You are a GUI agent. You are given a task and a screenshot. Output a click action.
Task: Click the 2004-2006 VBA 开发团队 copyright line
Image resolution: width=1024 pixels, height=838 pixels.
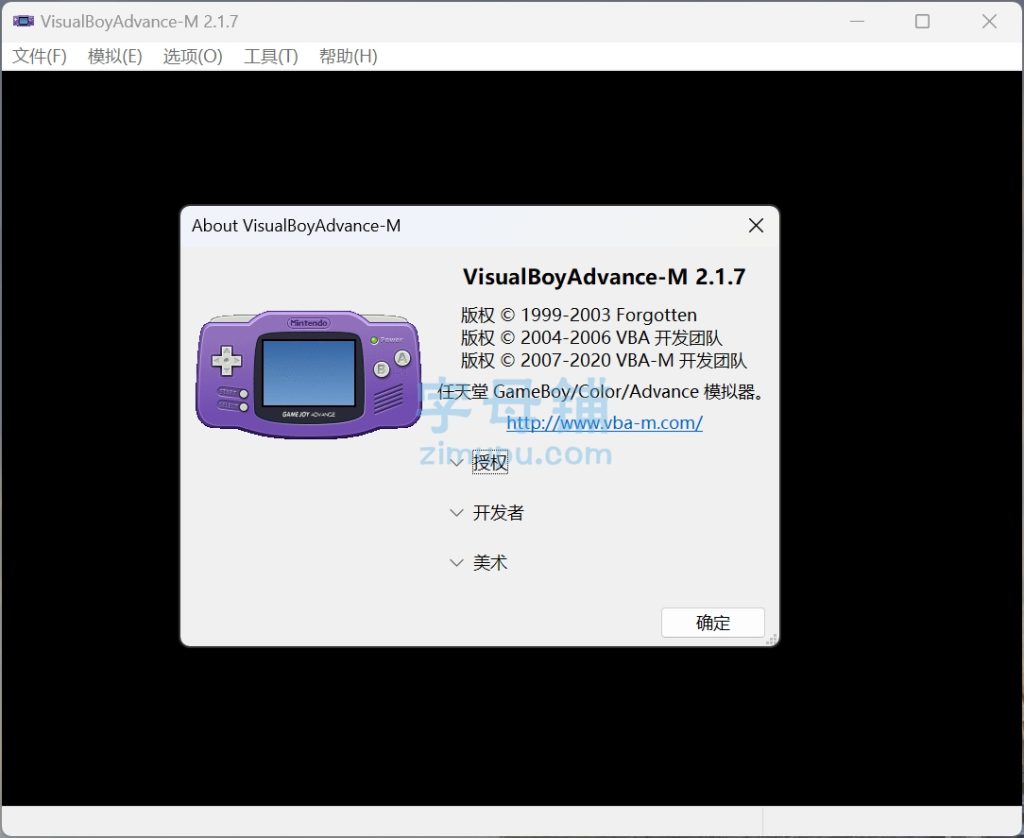(591, 338)
